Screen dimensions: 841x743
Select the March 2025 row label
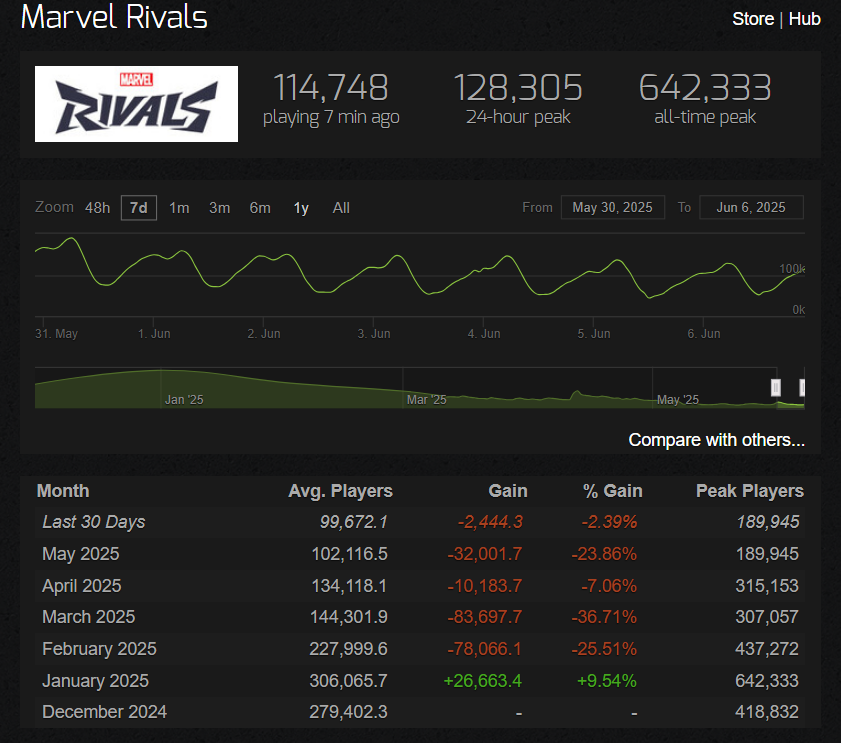click(88, 617)
